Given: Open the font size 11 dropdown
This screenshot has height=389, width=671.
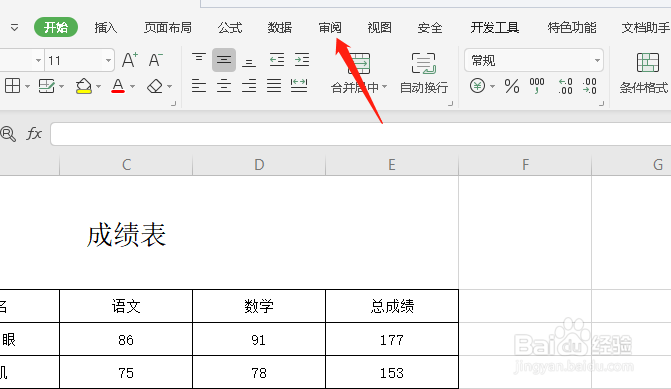Looking at the screenshot, I should tap(109, 60).
